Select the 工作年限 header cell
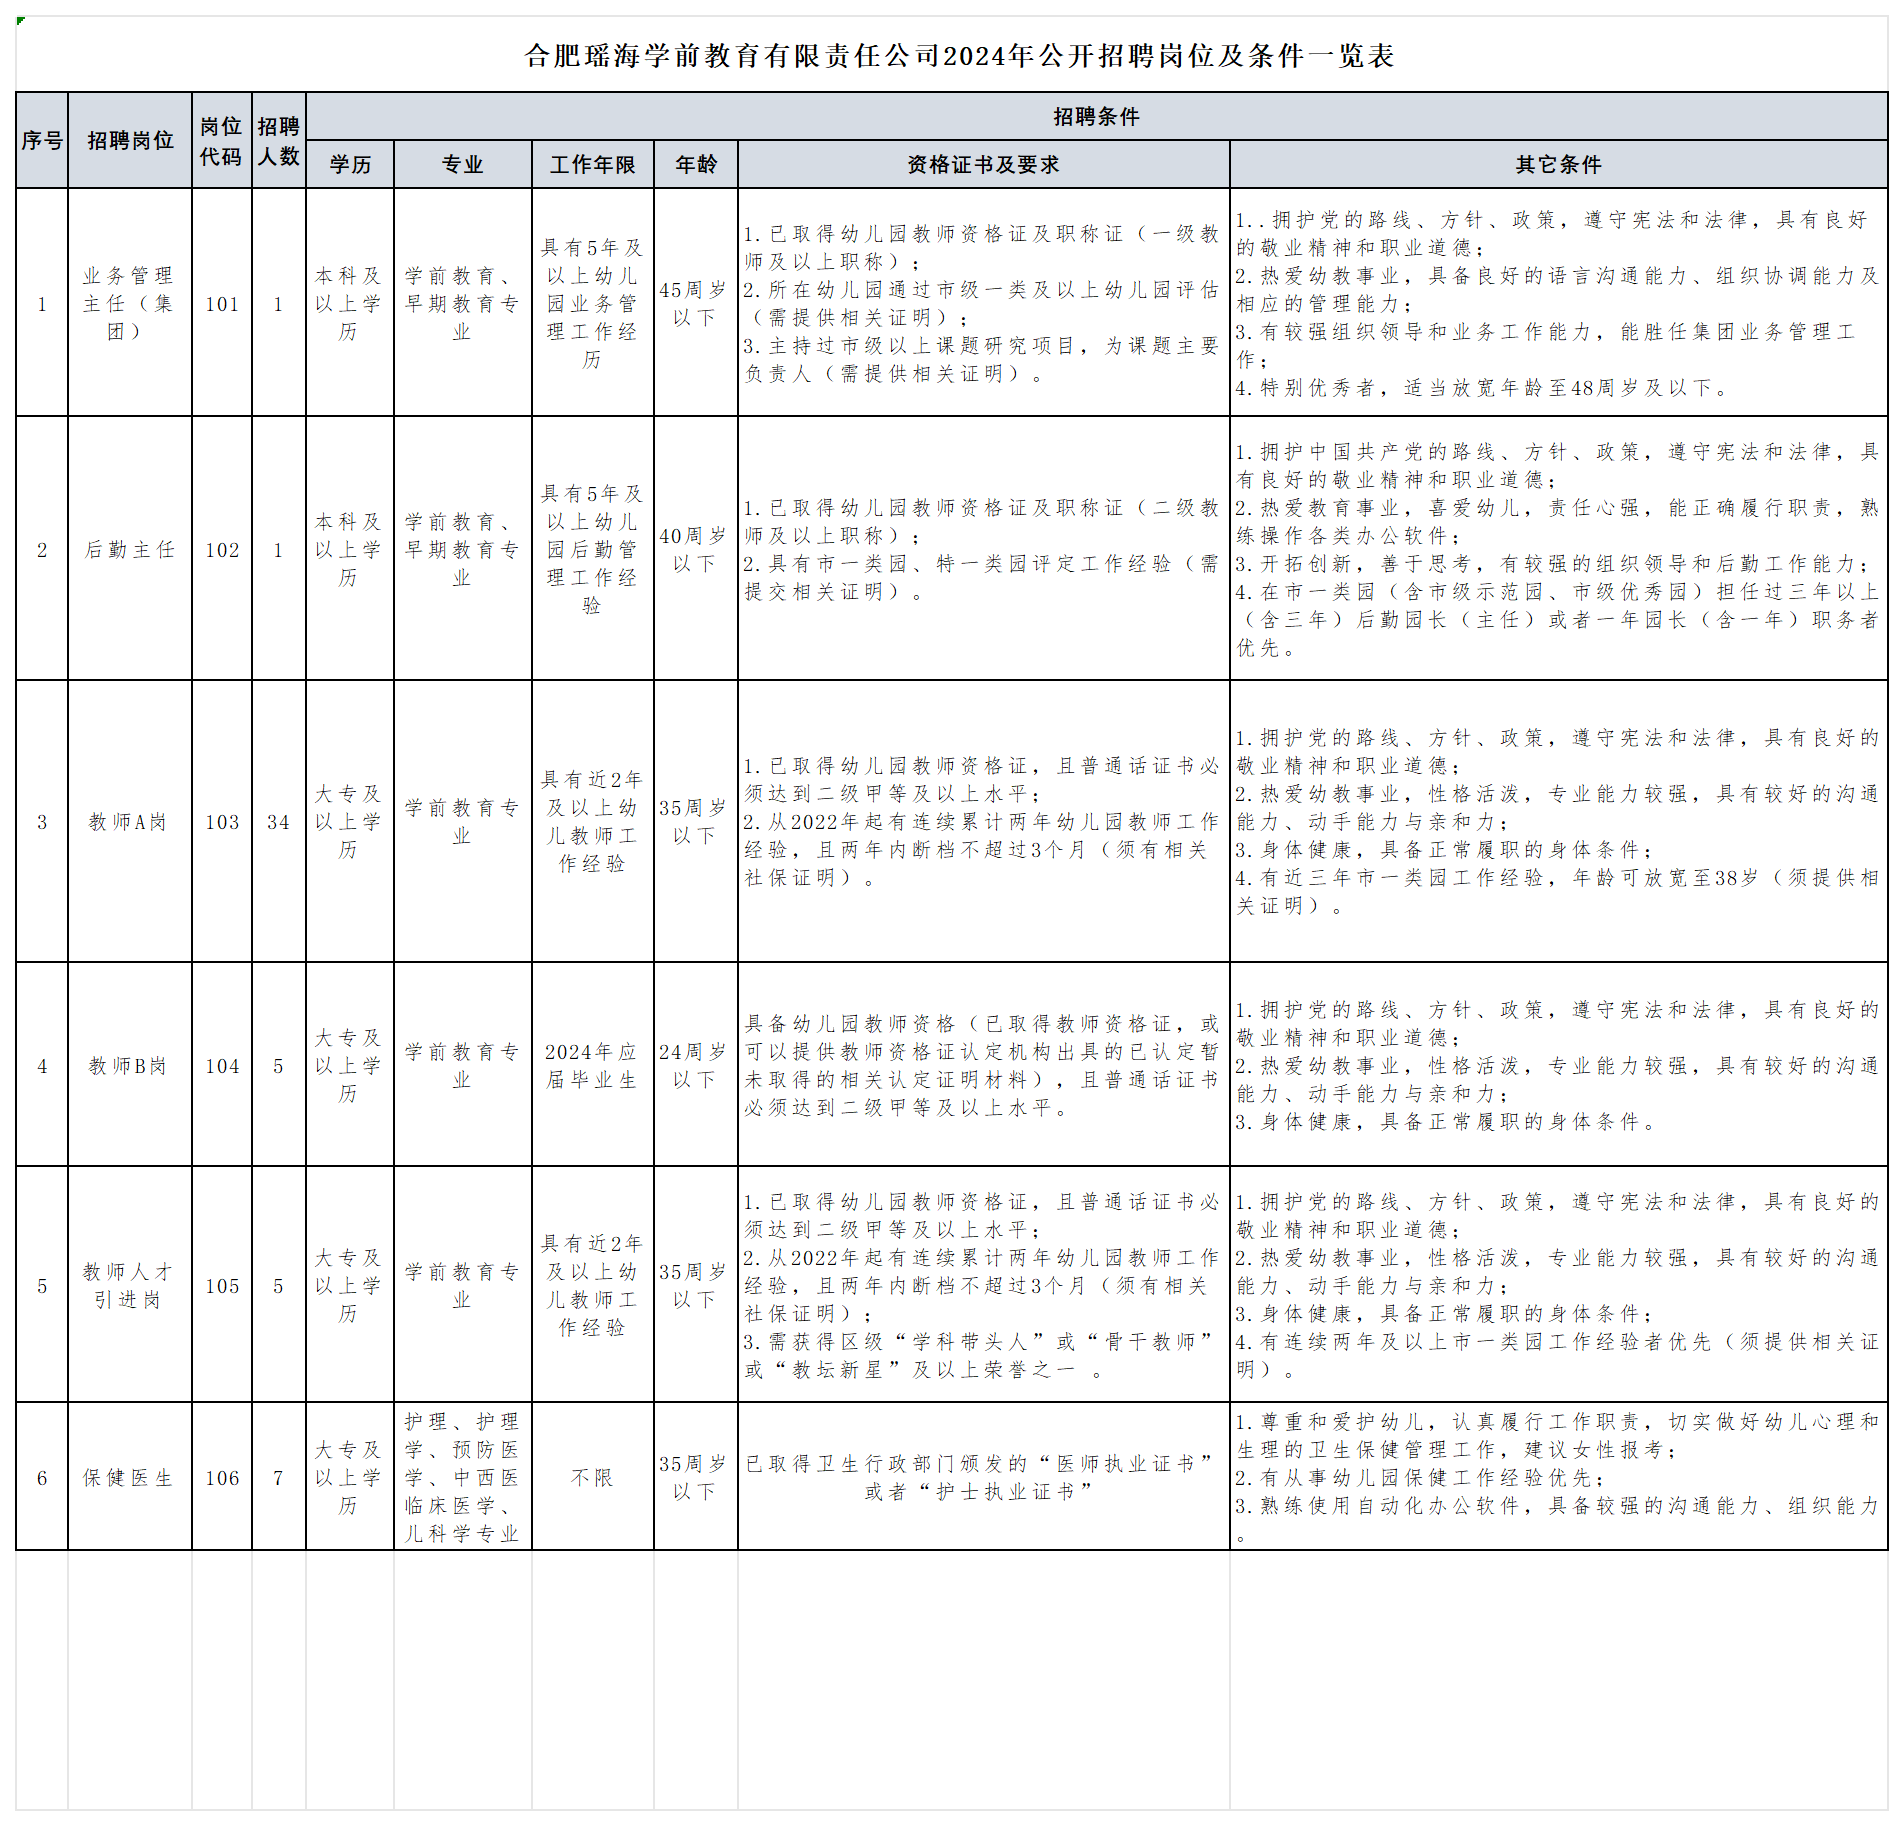 (593, 164)
